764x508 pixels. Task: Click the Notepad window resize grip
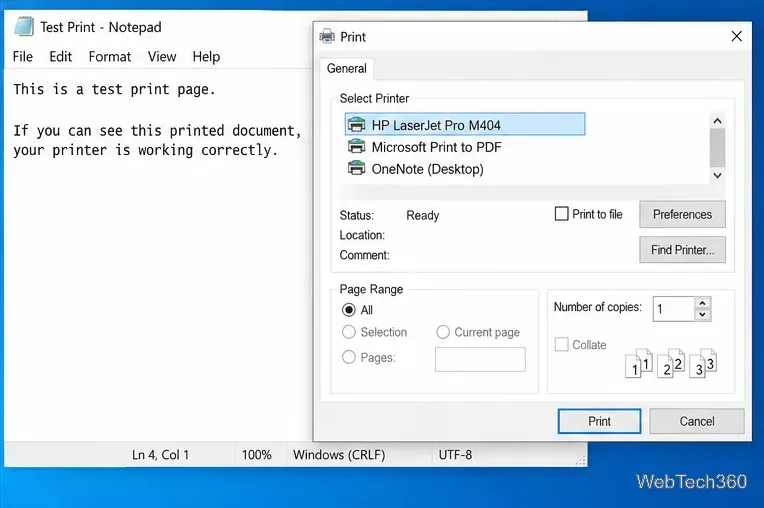581,460
